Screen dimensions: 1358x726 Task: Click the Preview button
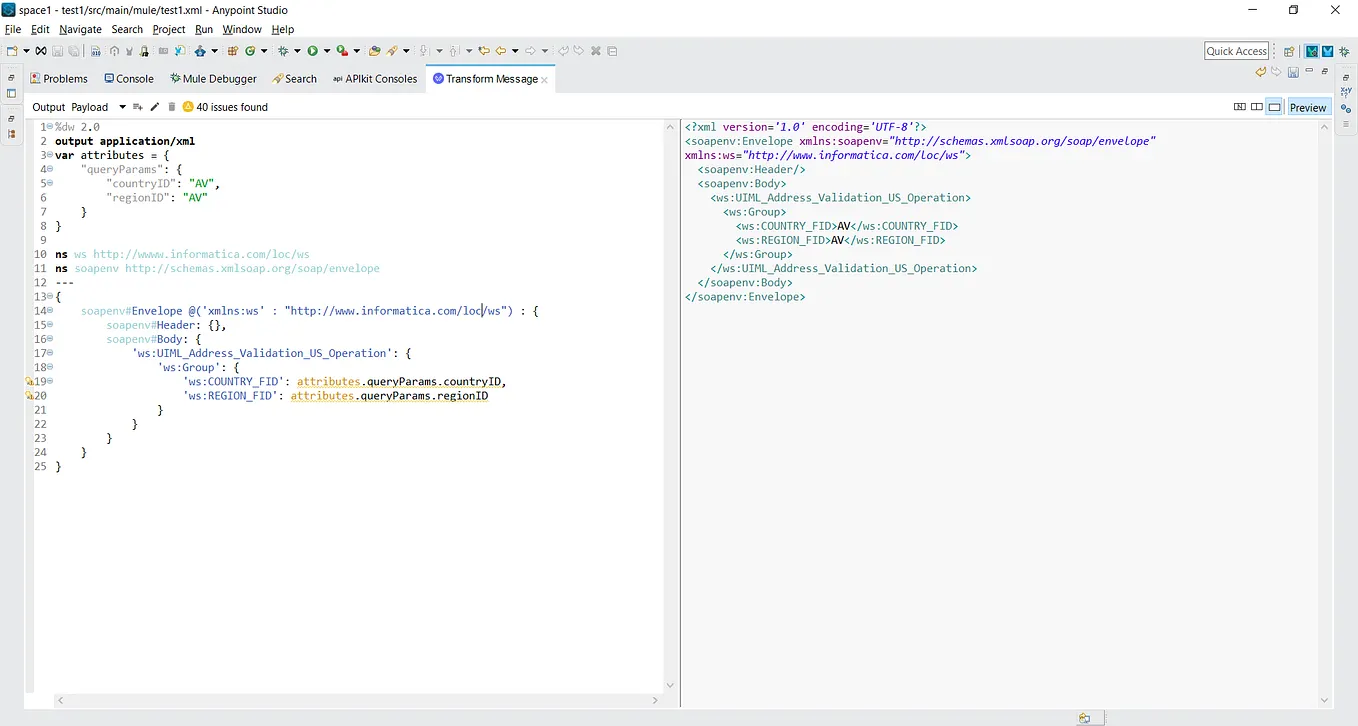[x=1308, y=107]
